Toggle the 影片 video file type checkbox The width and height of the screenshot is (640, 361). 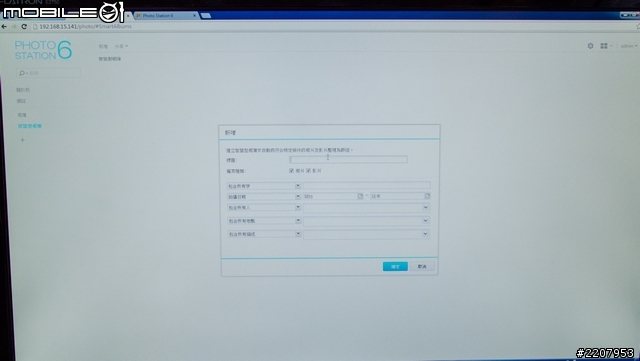coord(309,171)
